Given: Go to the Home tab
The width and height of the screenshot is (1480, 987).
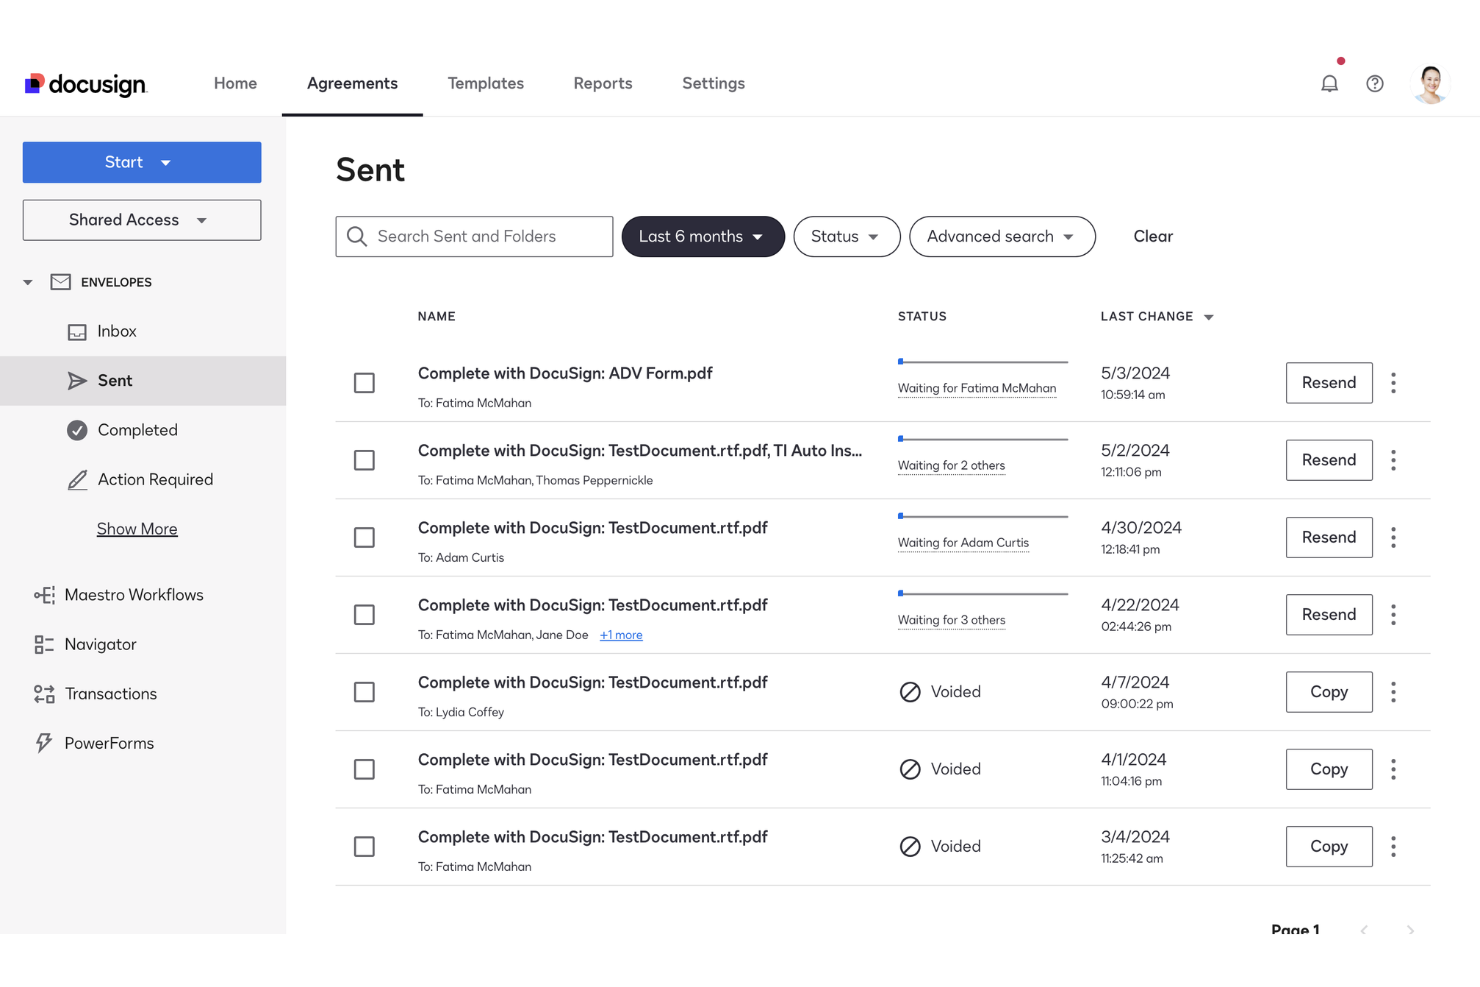Looking at the screenshot, I should 235,84.
